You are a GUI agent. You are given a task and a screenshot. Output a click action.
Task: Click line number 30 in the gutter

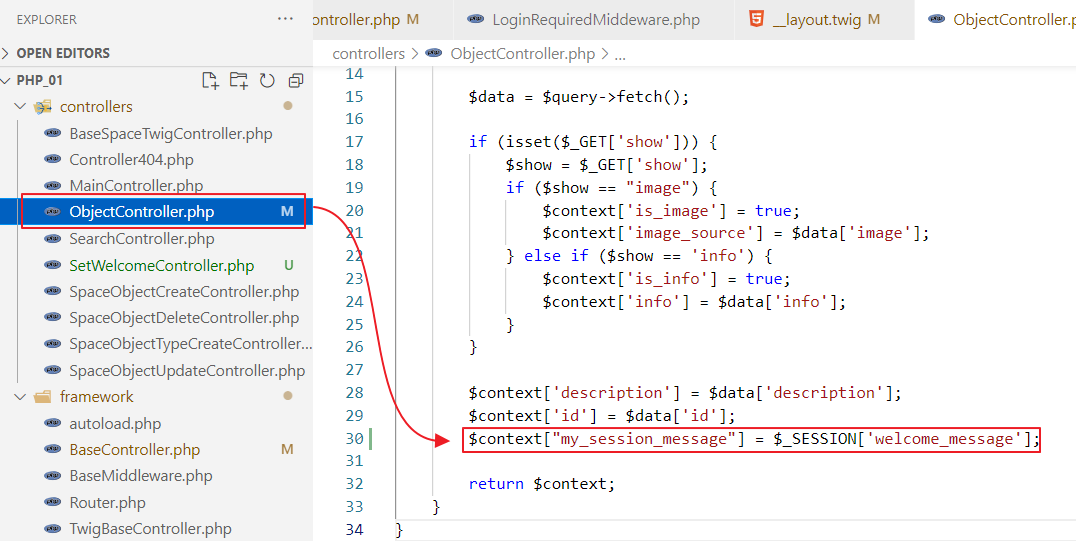(x=353, y=438)
